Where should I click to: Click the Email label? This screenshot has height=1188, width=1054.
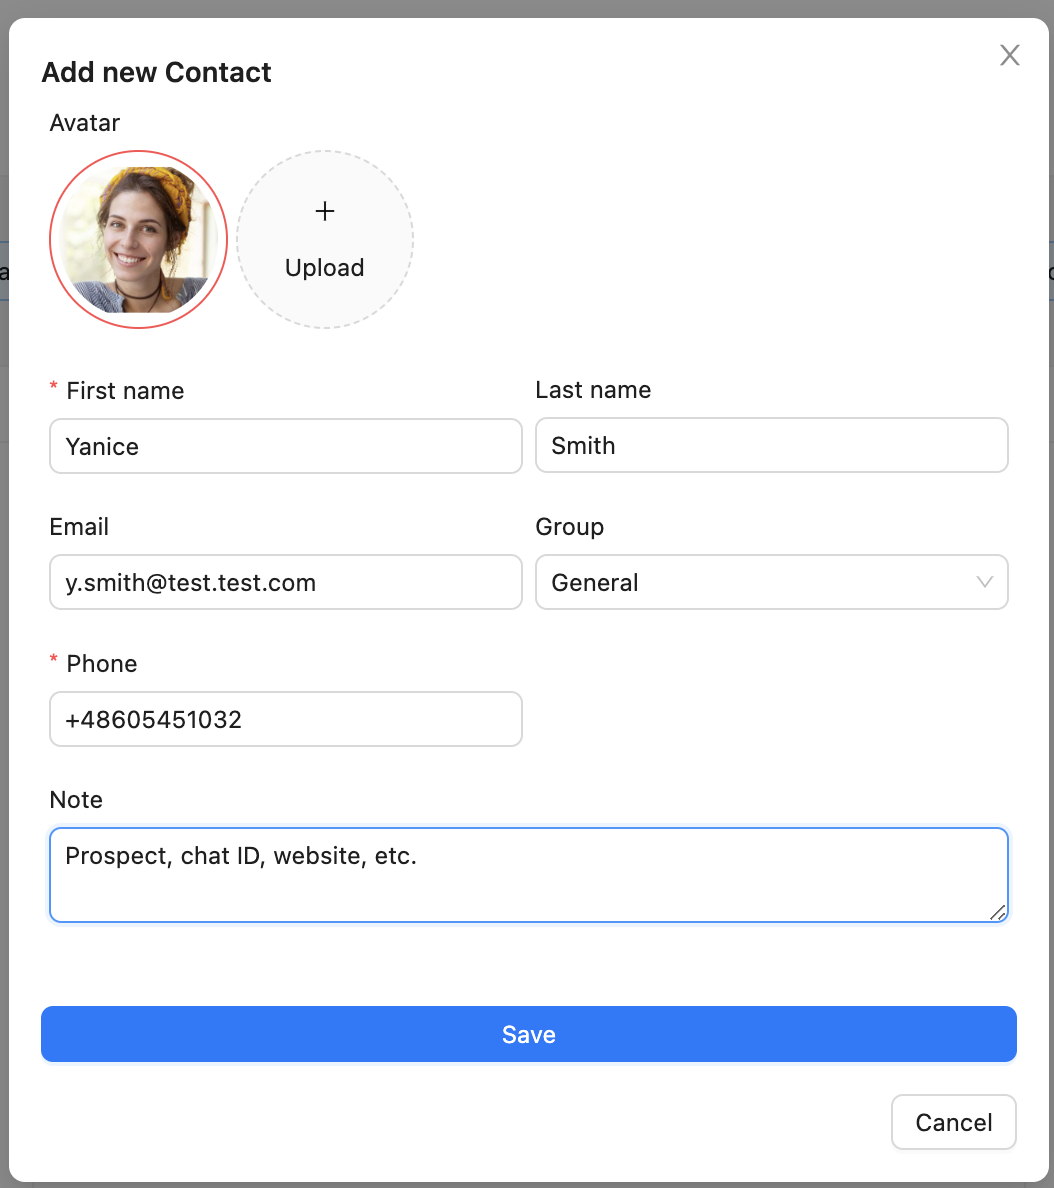point(79,527)
